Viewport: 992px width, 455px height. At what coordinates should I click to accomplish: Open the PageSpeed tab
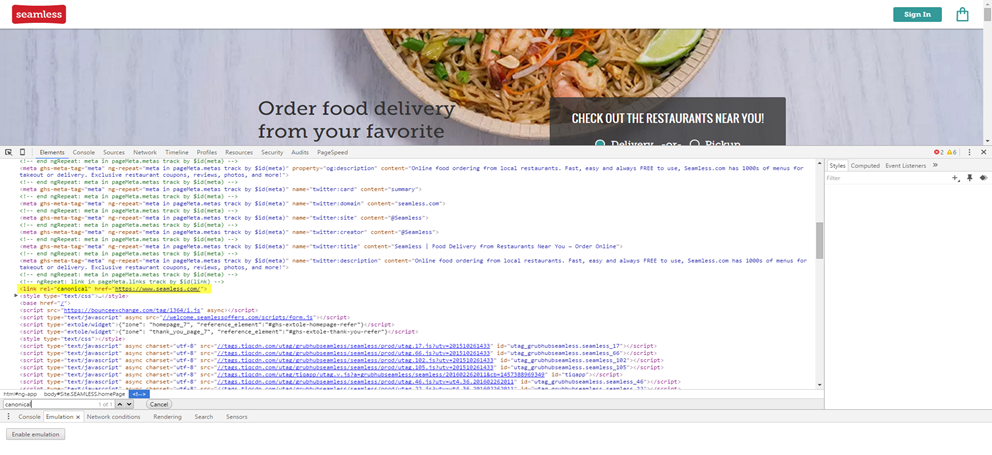pyautogui.click(x=332, y=153)
